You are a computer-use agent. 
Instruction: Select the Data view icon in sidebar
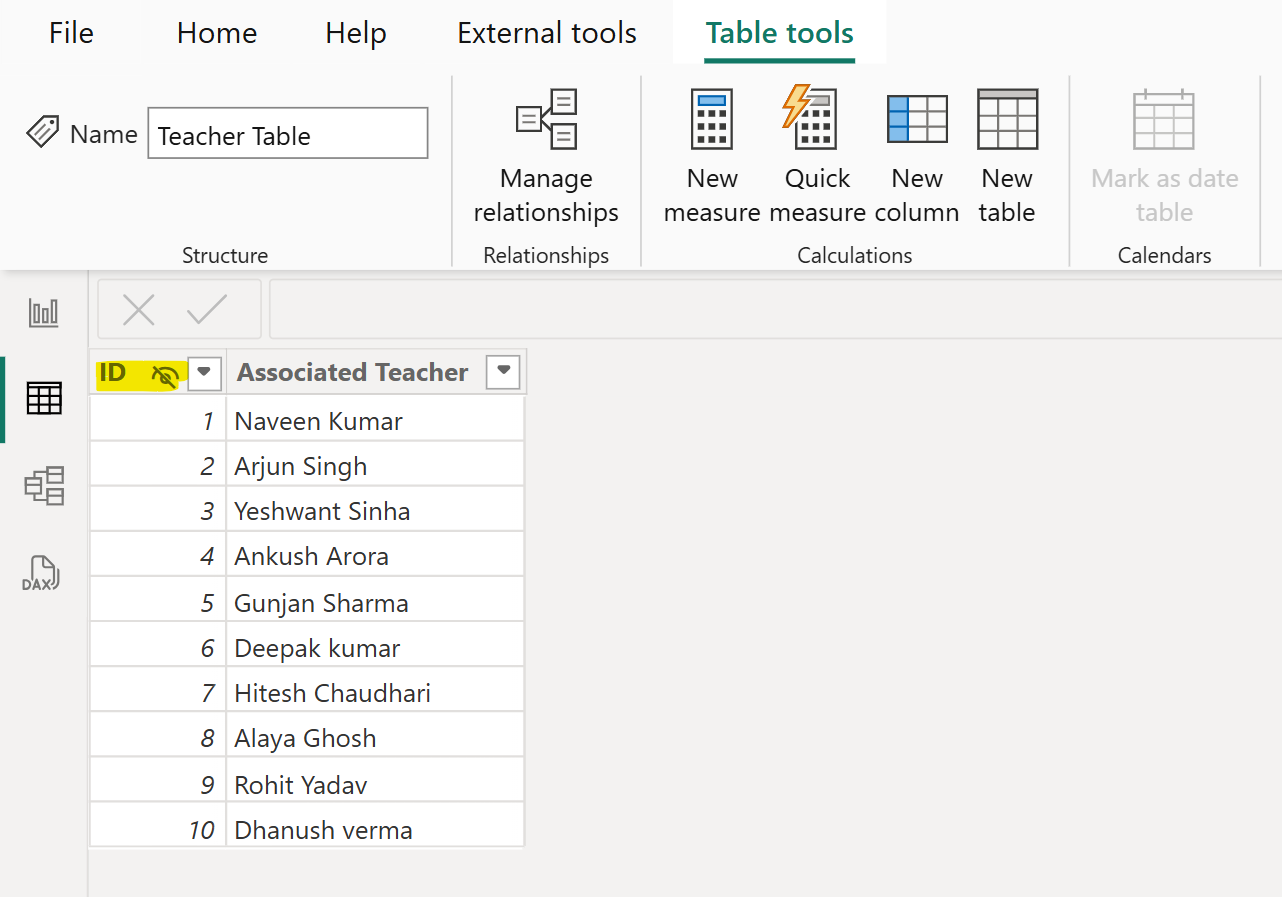point(42,398)
